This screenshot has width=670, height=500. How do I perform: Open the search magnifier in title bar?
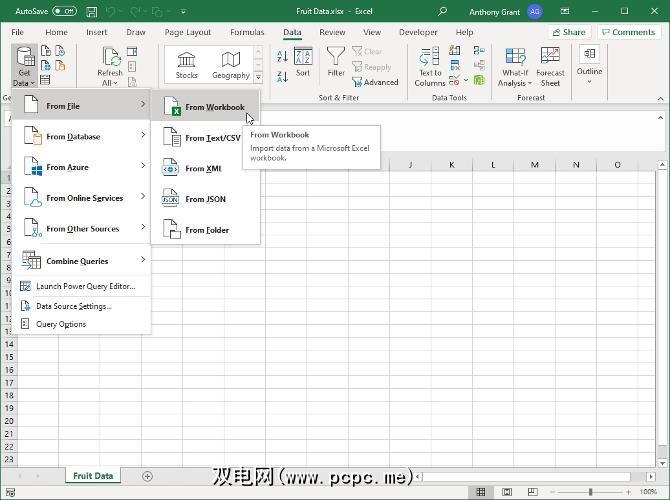pos(442,12)
